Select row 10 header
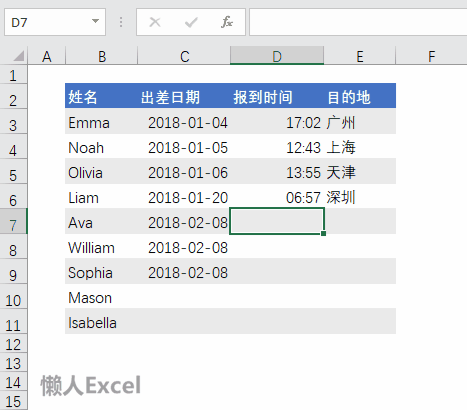The width and height of the screenshot is (467, 410). [13, 296]
